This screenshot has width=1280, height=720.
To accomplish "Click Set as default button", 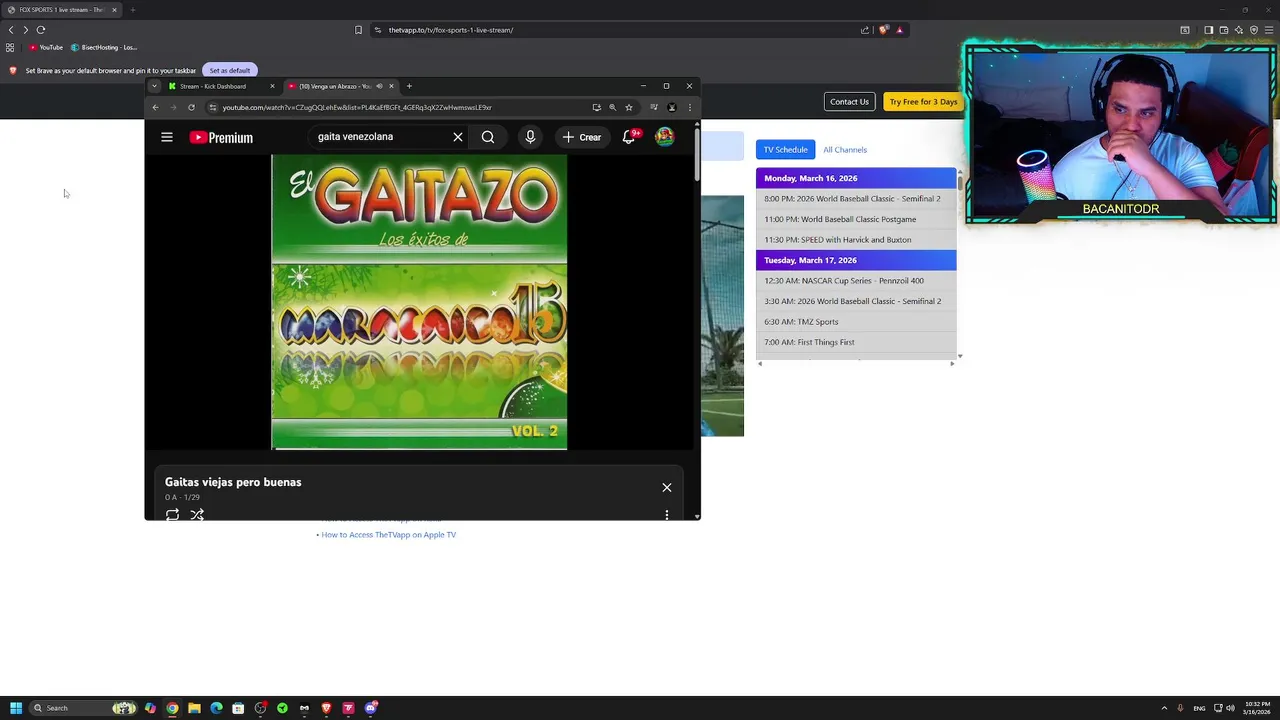I will pos(230,70).
